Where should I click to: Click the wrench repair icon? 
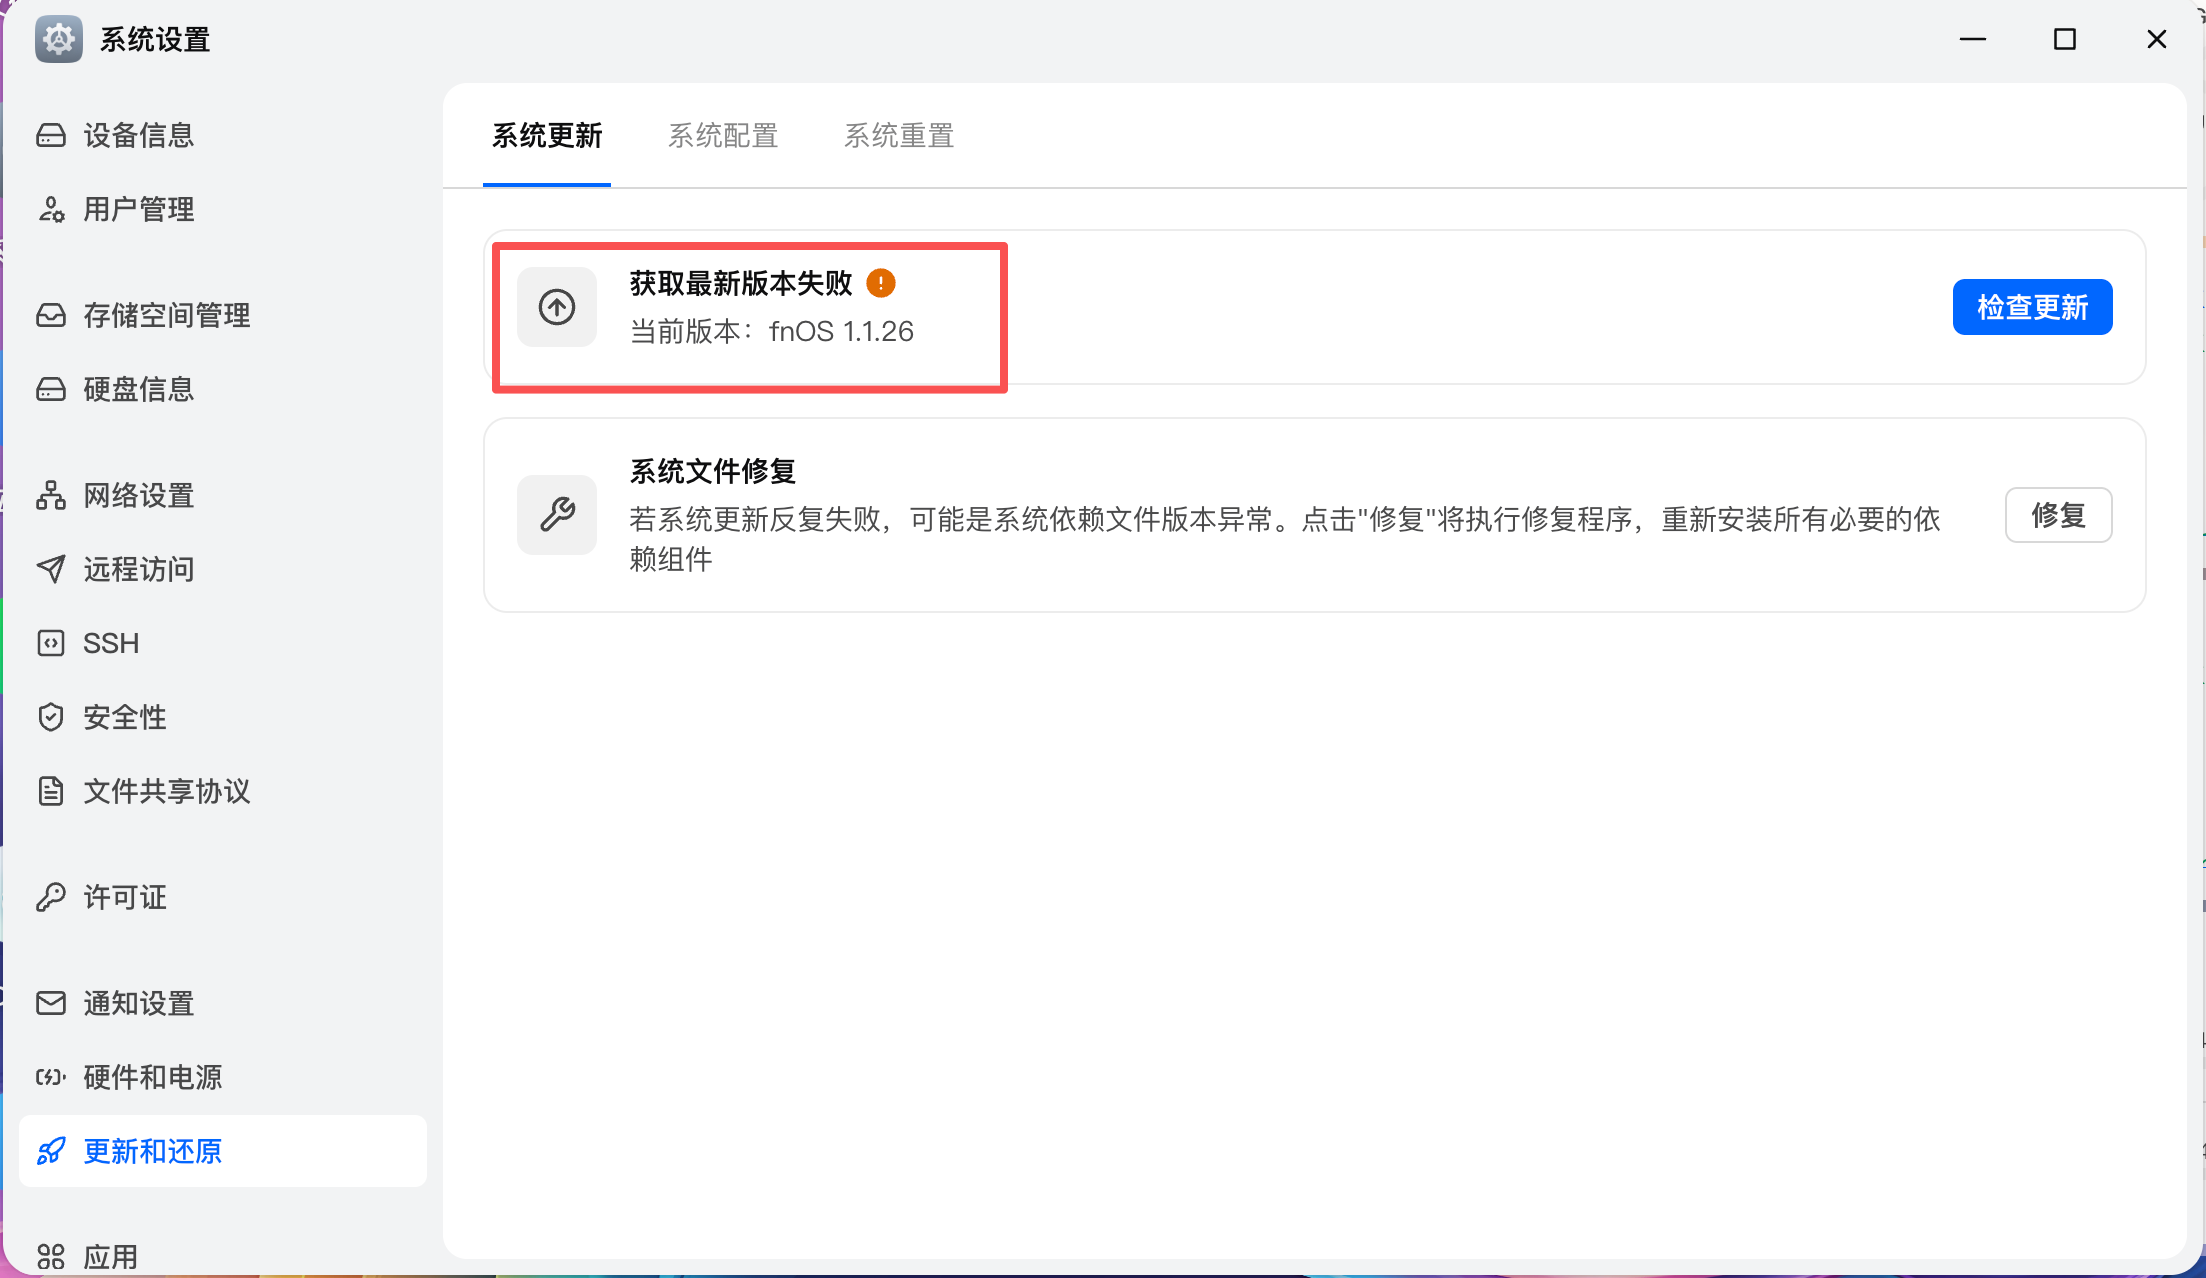tap(557, 515)
